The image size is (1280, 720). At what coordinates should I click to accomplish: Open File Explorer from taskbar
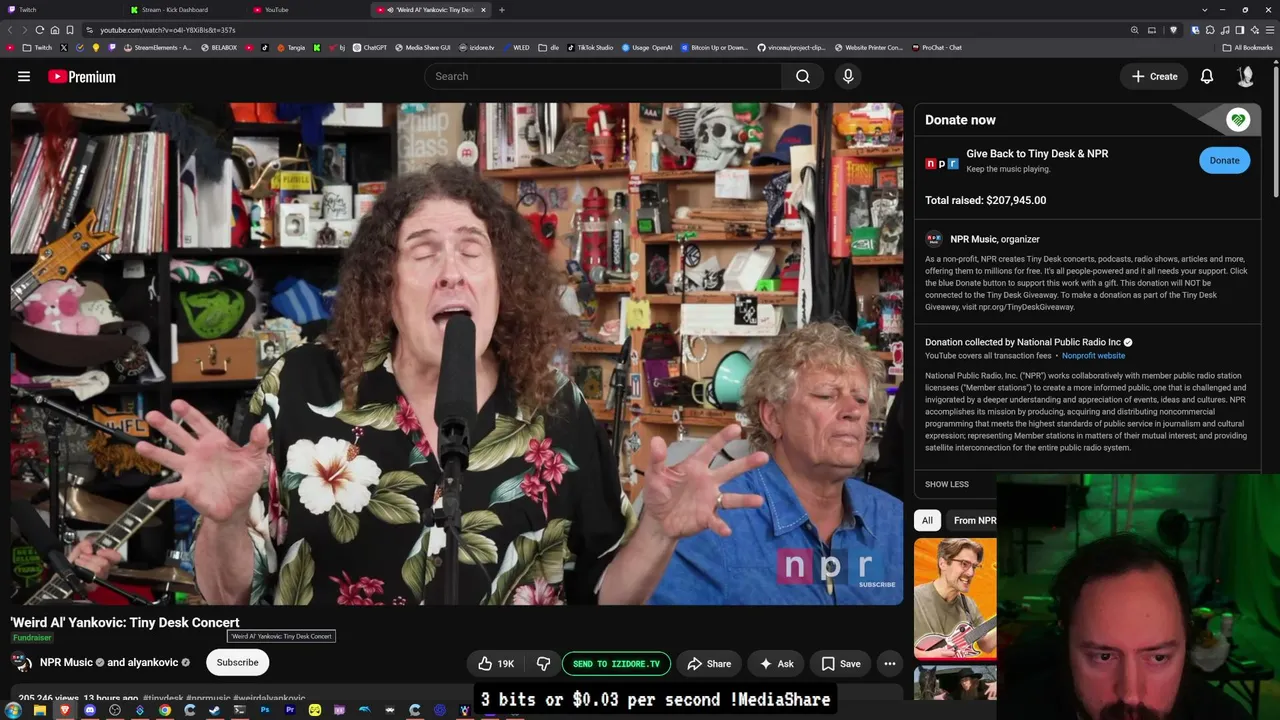[40, 710]
